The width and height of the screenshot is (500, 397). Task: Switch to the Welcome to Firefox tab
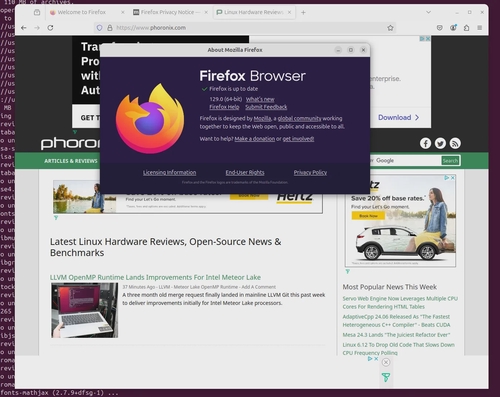tap(82, 12)
